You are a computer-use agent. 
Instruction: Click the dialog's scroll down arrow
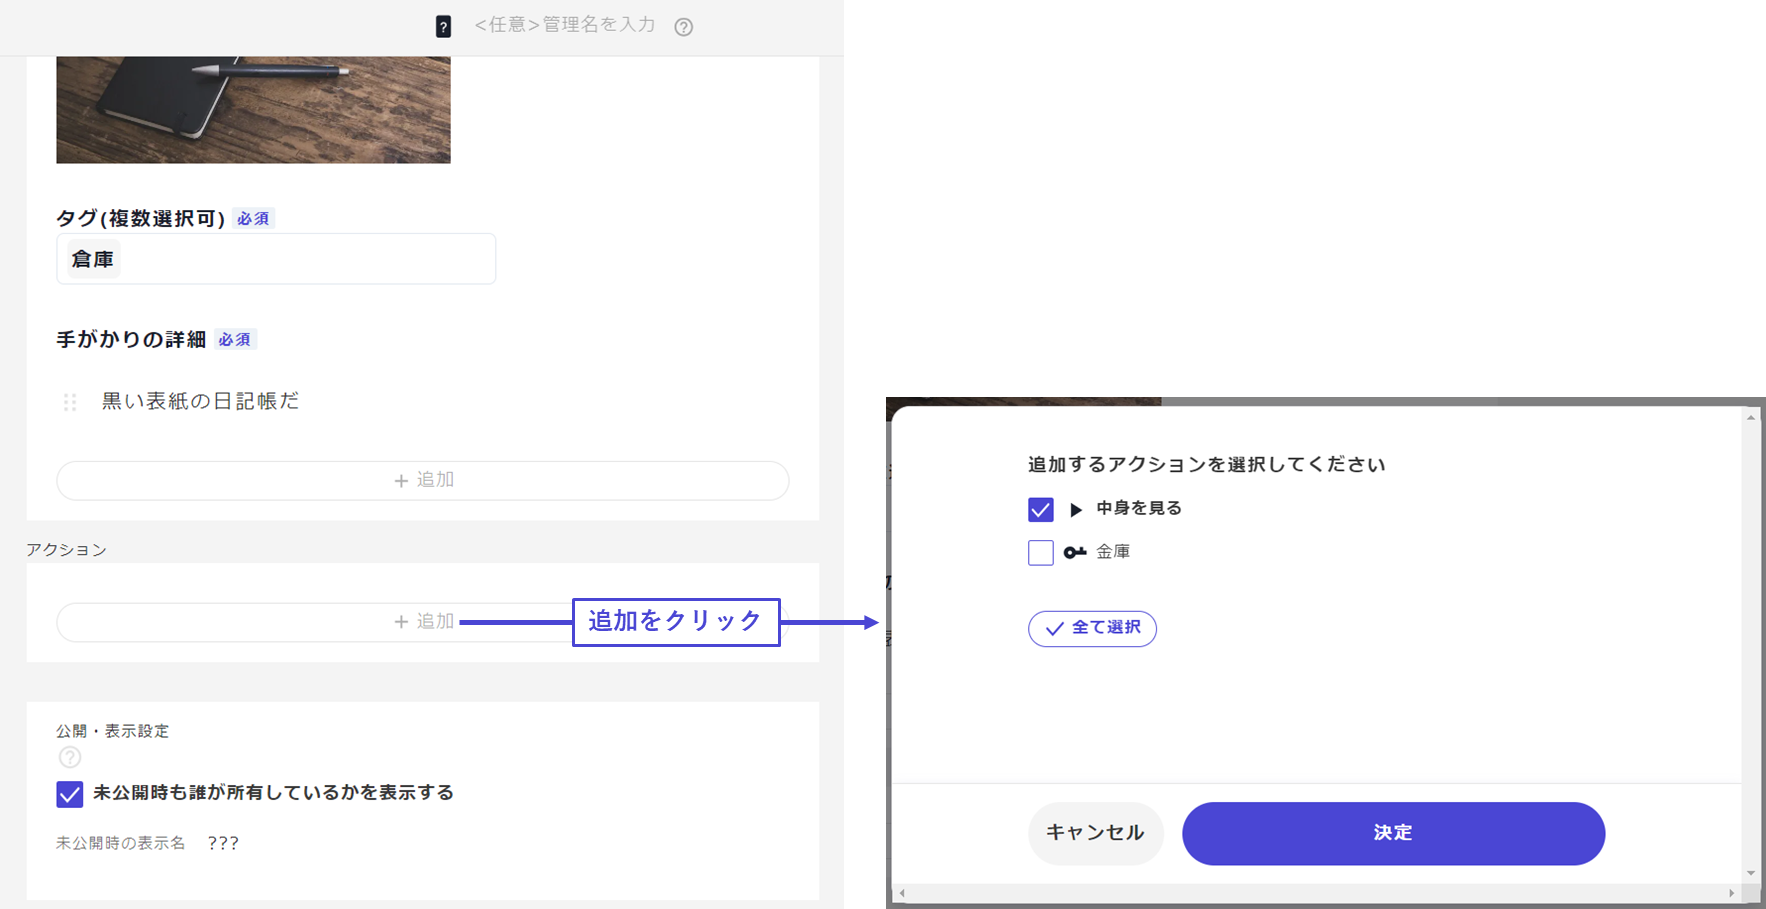click(1750, 873)
